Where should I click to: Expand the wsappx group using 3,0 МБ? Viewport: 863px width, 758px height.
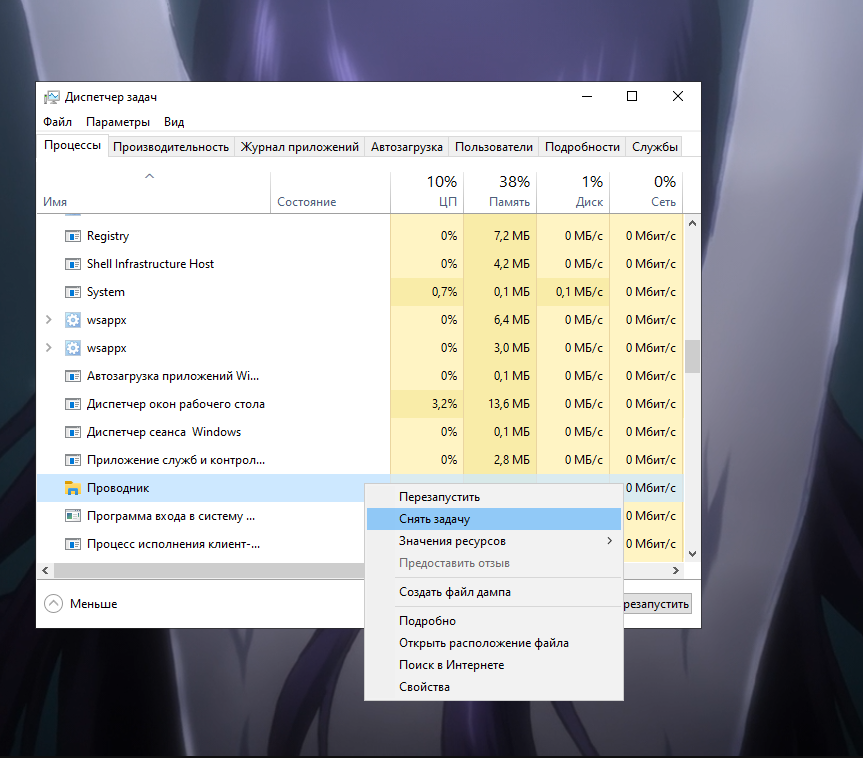(48, 348)
